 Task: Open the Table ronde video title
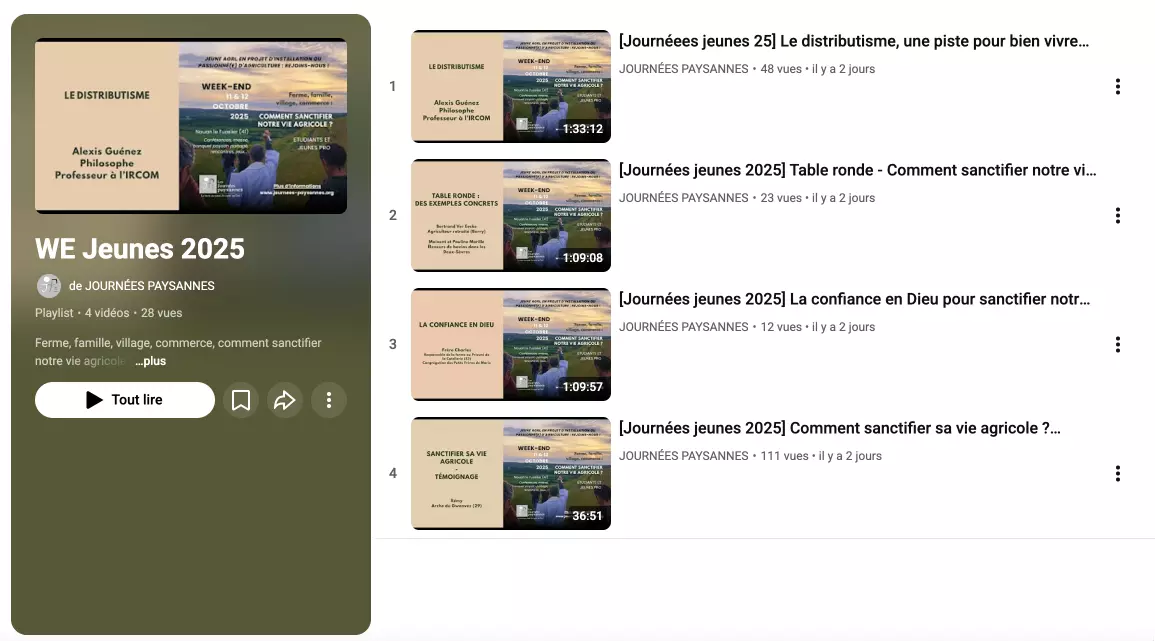(857, 171)
